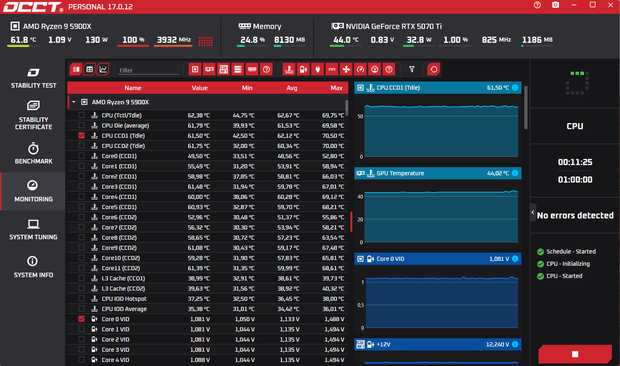The width and height of the screenshot is (620, 366).
Task: Toggle memory module sensor filter icon
Action: click(x=252, y=70)
